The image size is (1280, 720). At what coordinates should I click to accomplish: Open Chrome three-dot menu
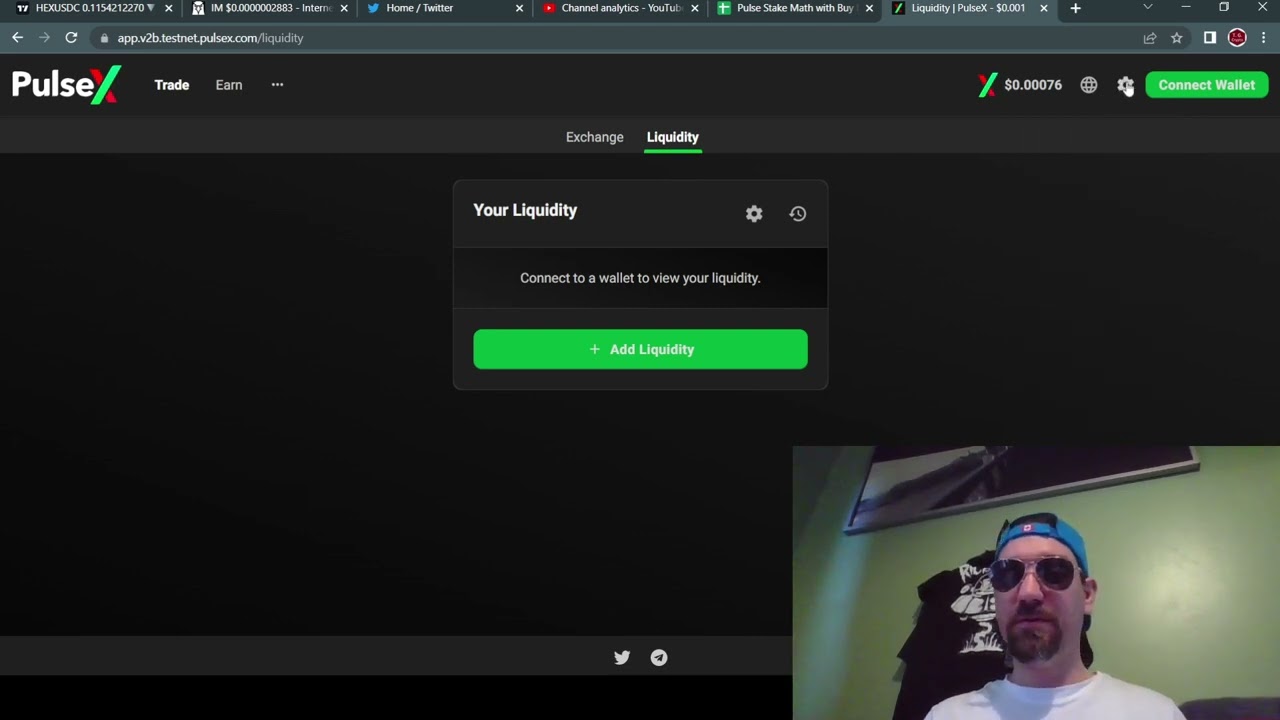1264,38
